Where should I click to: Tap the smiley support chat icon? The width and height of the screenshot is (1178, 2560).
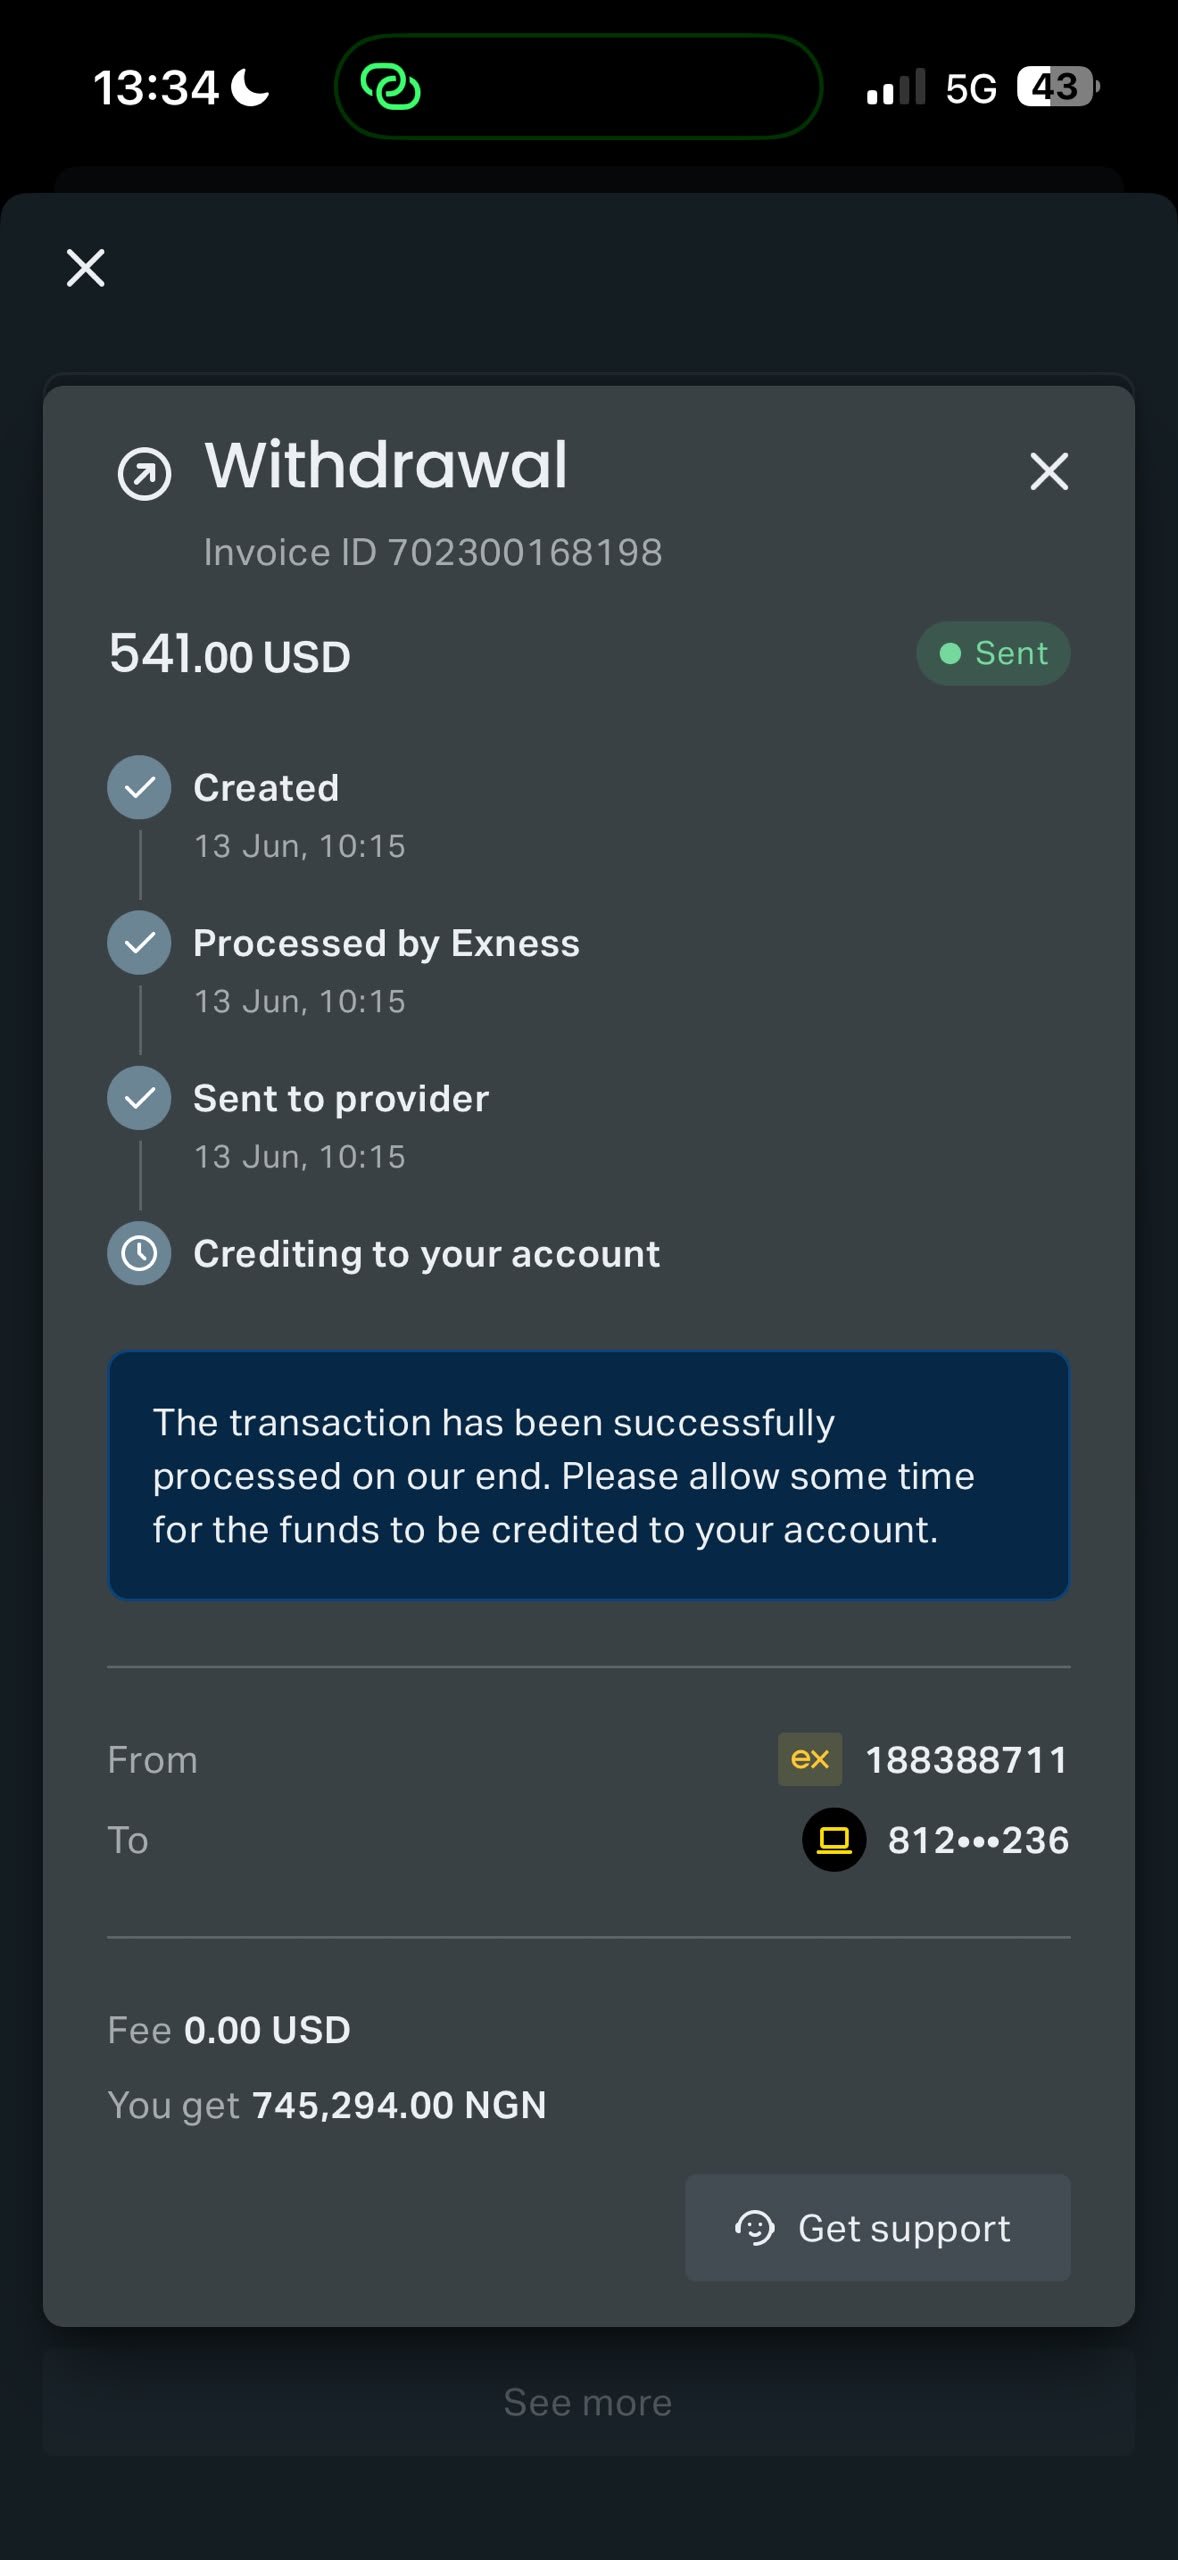tap(755, 2228)
